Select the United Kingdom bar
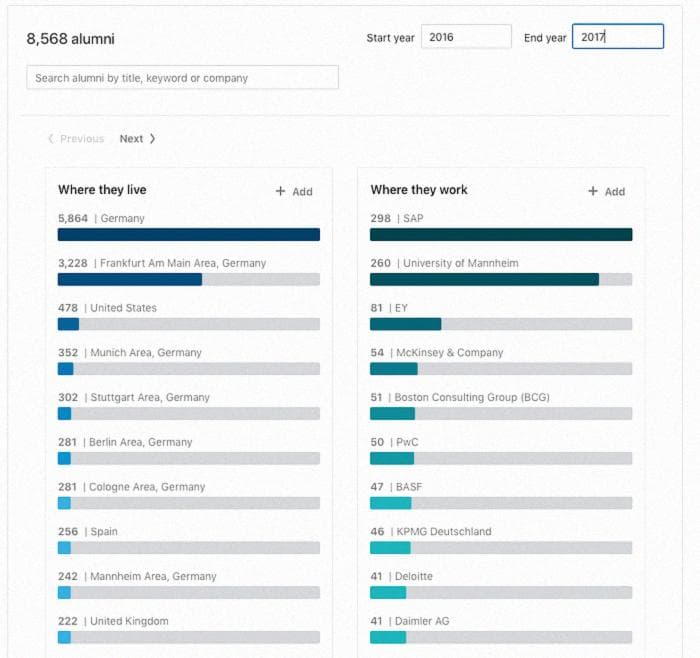This screenshot has height=658, width=700. point(189,637)
